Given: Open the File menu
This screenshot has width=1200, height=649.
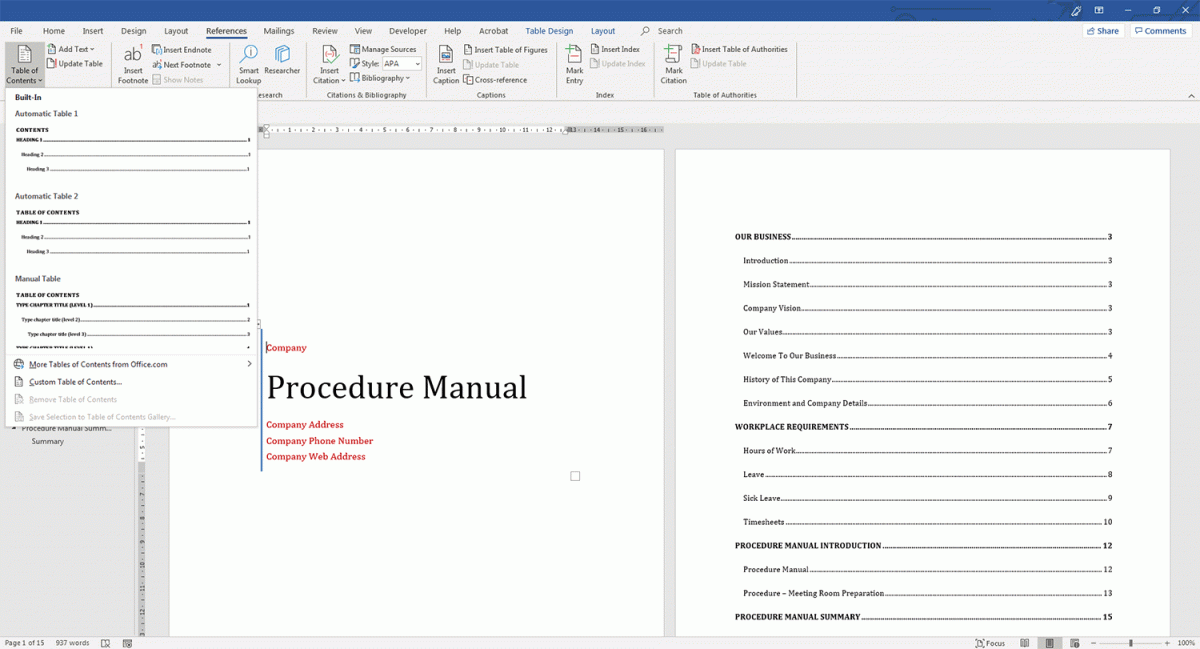Looking at the screenshot, I should coord(17,31).
